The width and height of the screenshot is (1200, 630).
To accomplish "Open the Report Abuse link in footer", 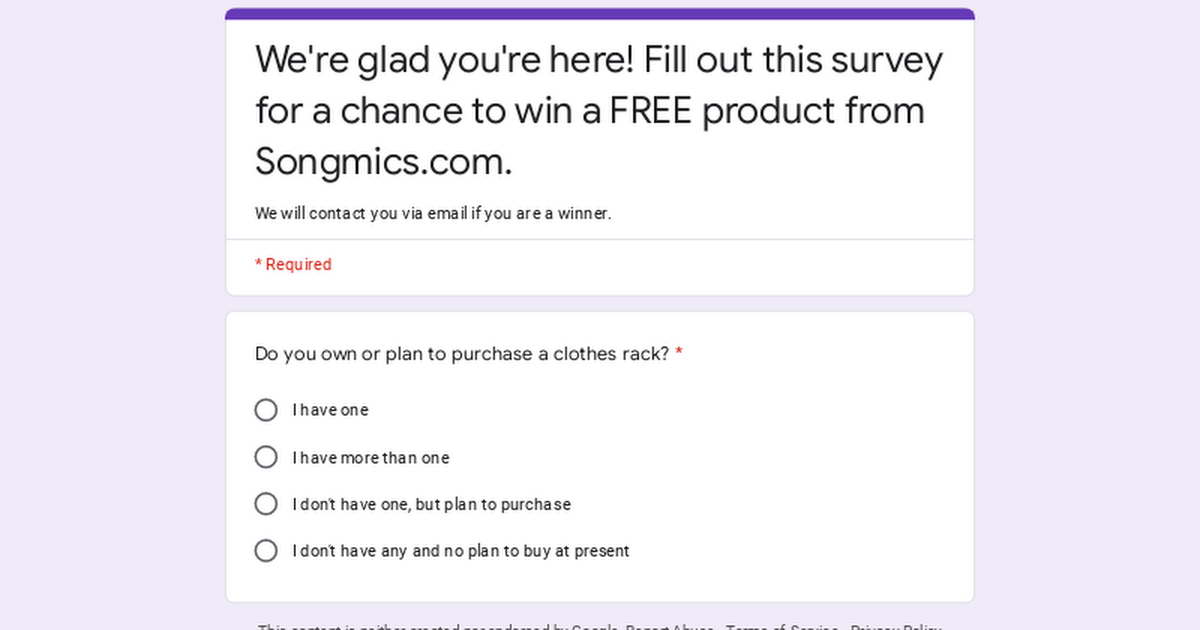I will point(670,627).
